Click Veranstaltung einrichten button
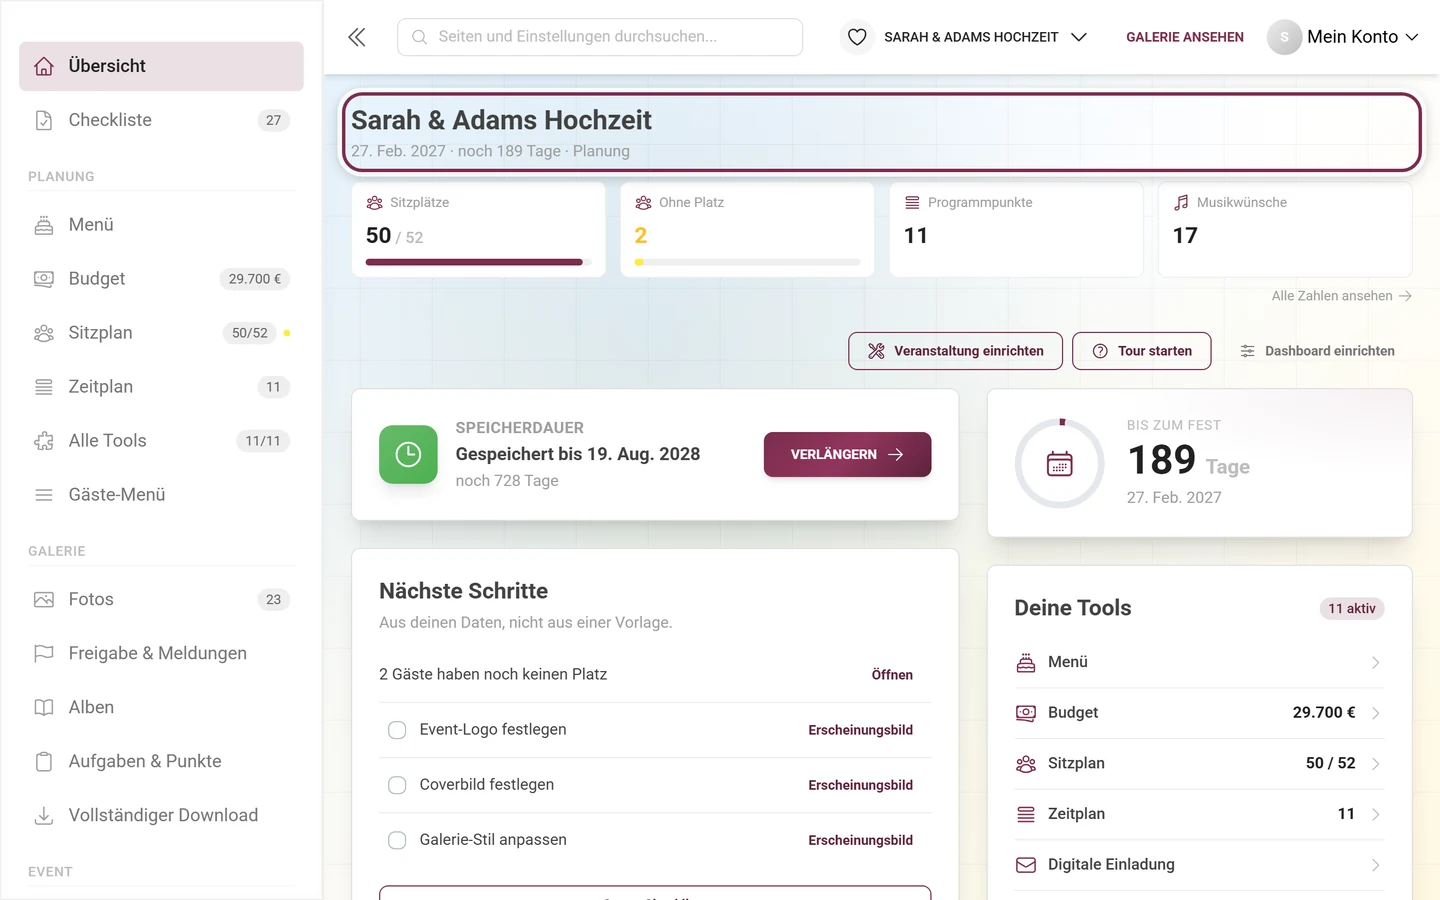Screen dimensions: 1440x900 coord(955,351)
